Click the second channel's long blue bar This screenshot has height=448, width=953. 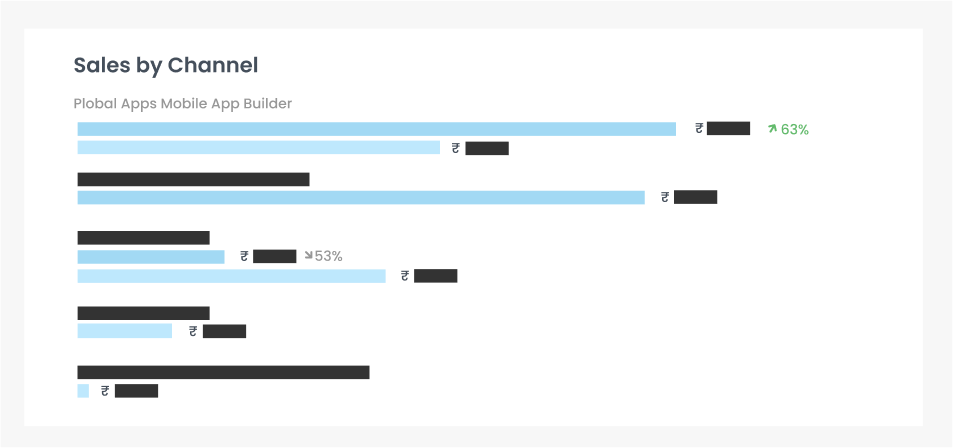tap(361, 198)
